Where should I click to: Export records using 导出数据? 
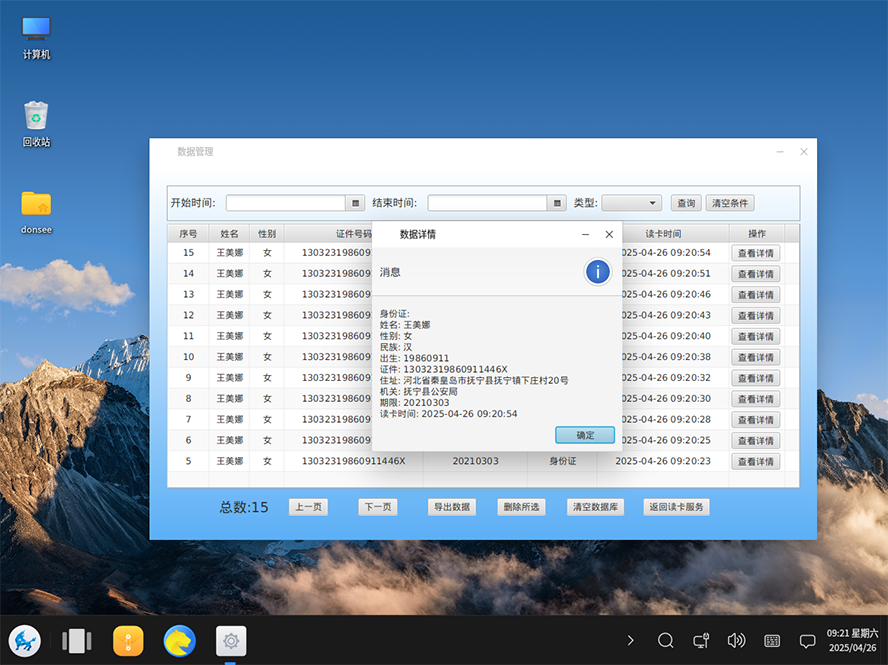coord(451,507)
